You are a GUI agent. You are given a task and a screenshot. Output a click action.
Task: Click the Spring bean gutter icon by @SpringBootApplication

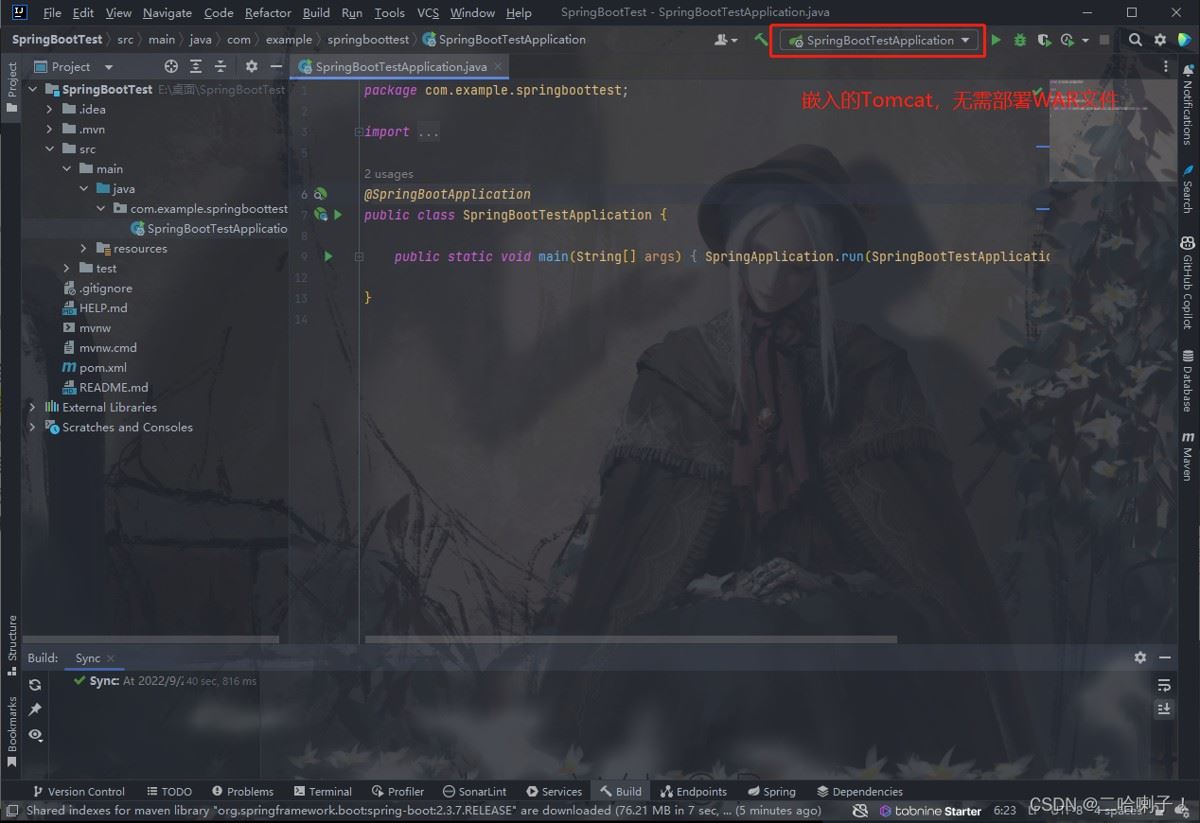[x=321, y=194]
